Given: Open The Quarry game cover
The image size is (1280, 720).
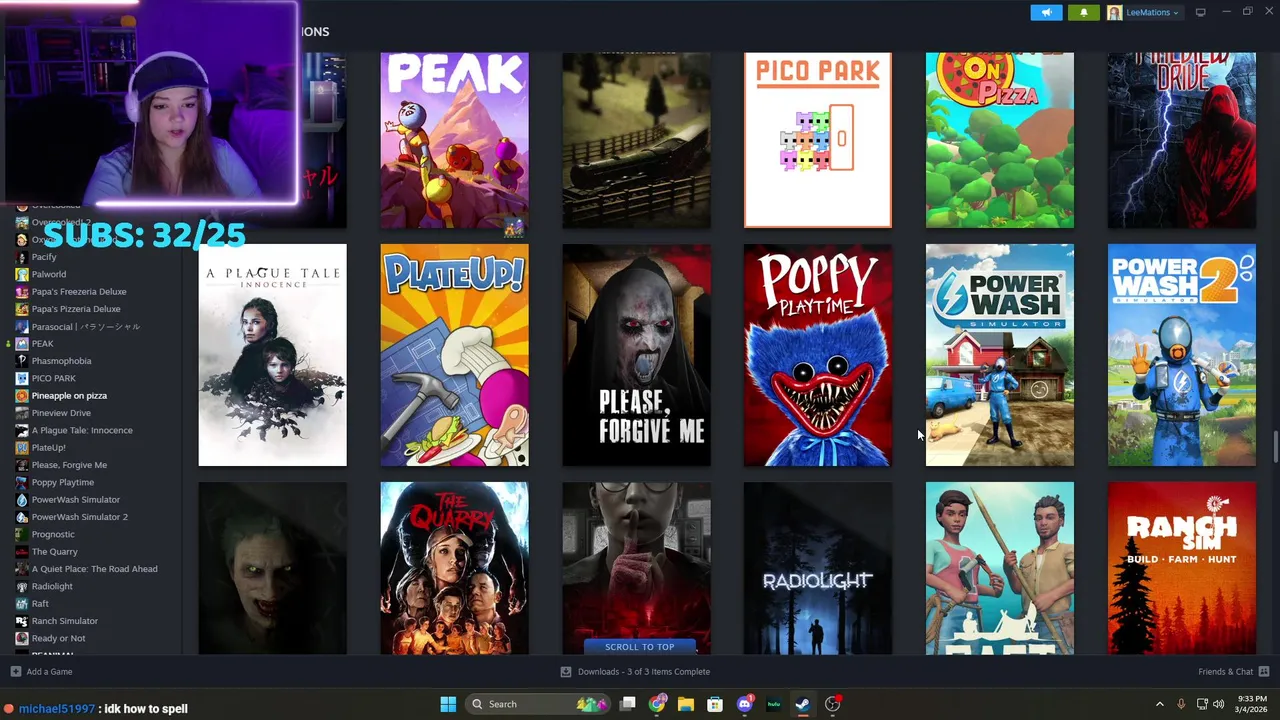Looking at the screenshot, I should 454,568.
